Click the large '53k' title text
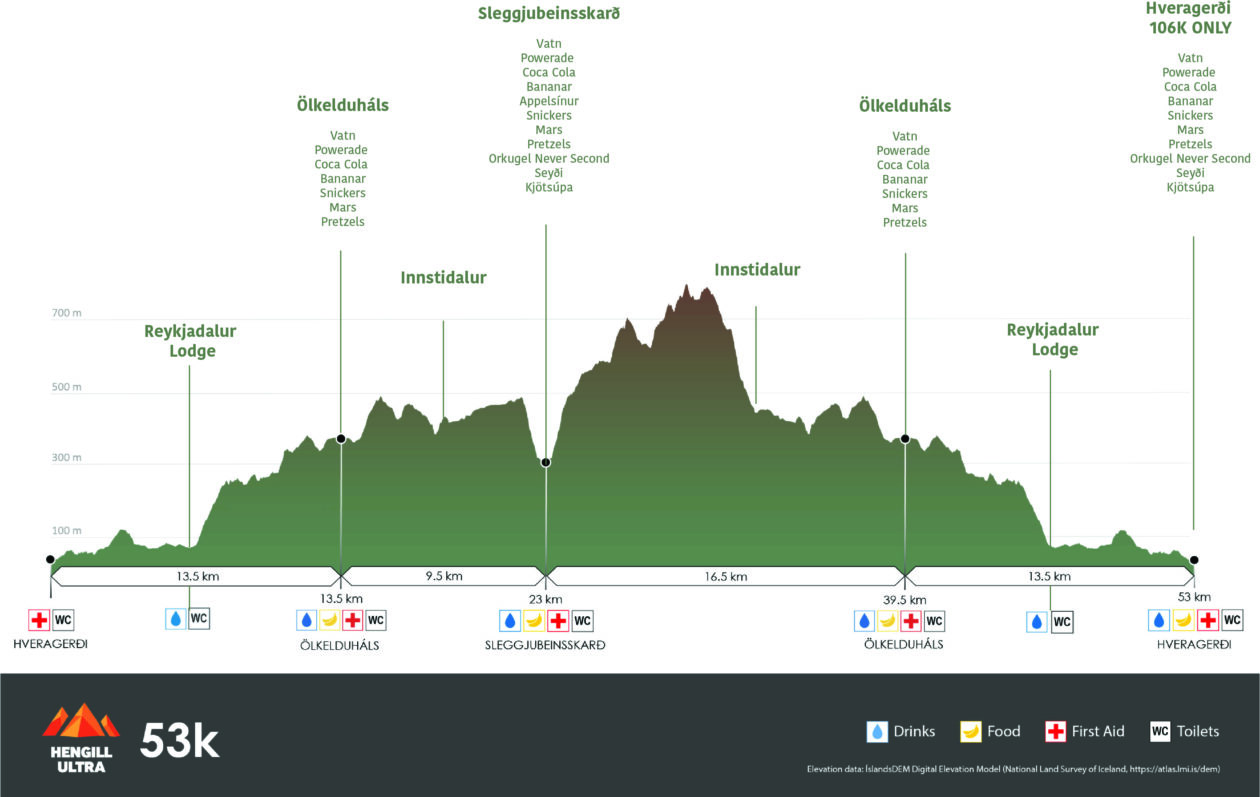The height and width of the screenshot is (797, 1260). coord(179,741)
